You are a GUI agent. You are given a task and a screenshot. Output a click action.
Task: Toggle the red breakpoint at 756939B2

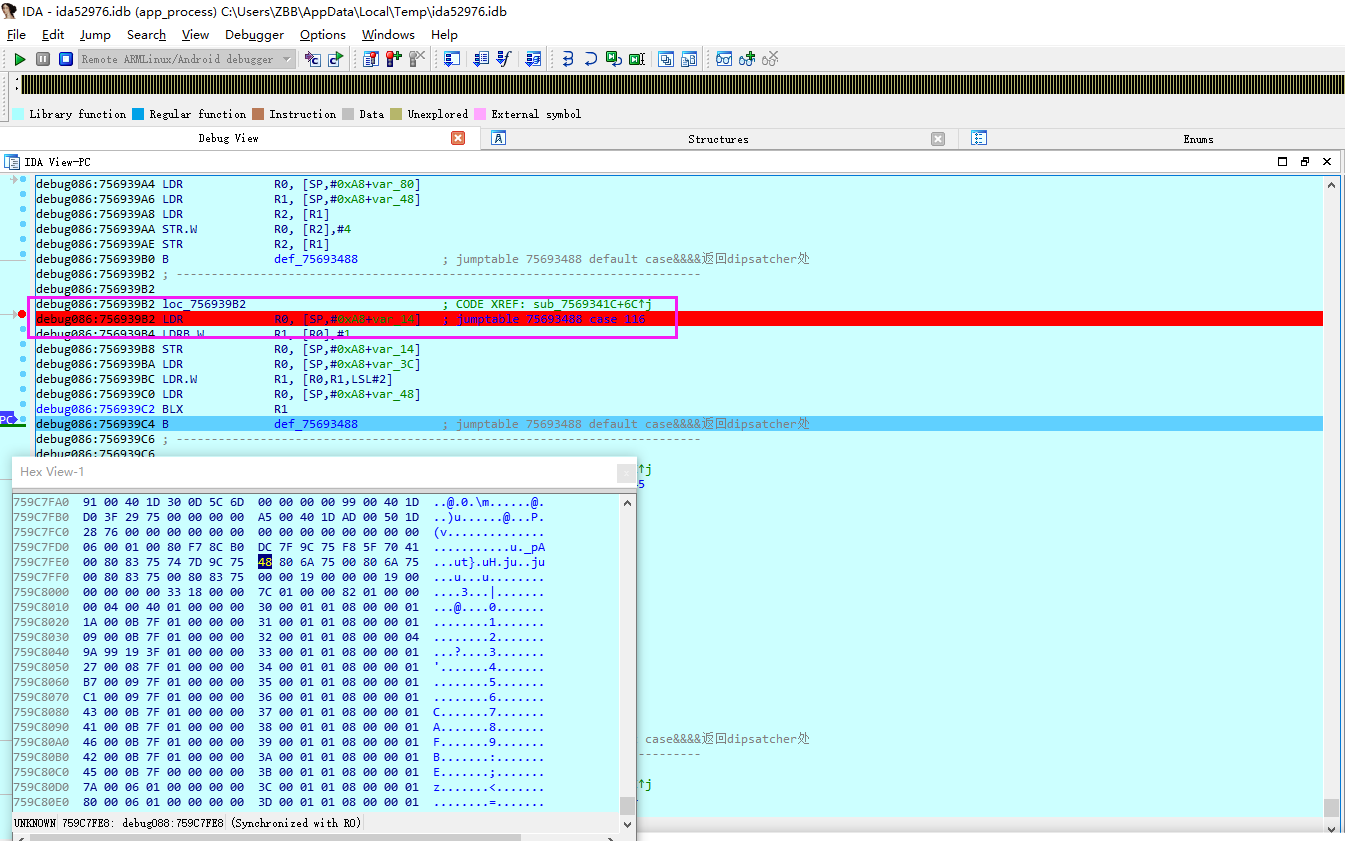(x=22, y=314)
